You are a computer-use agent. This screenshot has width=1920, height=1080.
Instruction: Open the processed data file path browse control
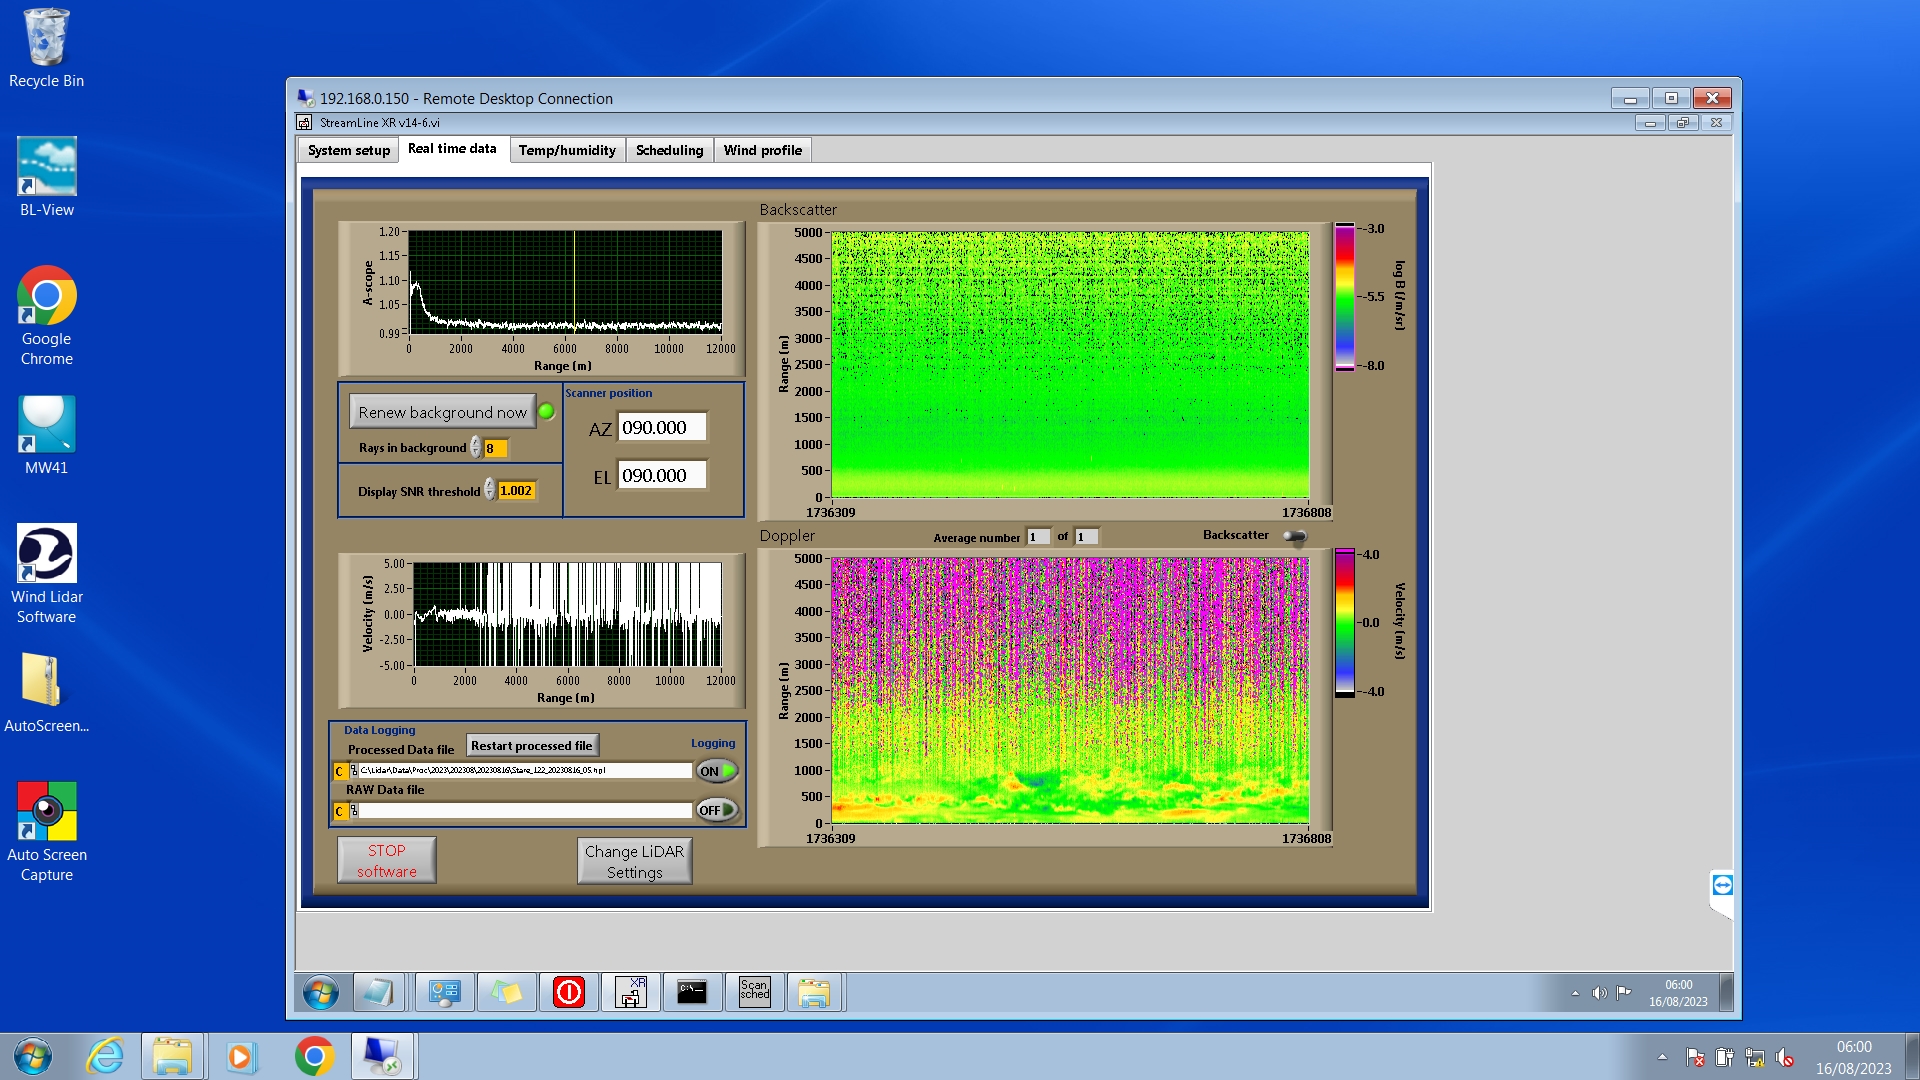coord(353,771)
